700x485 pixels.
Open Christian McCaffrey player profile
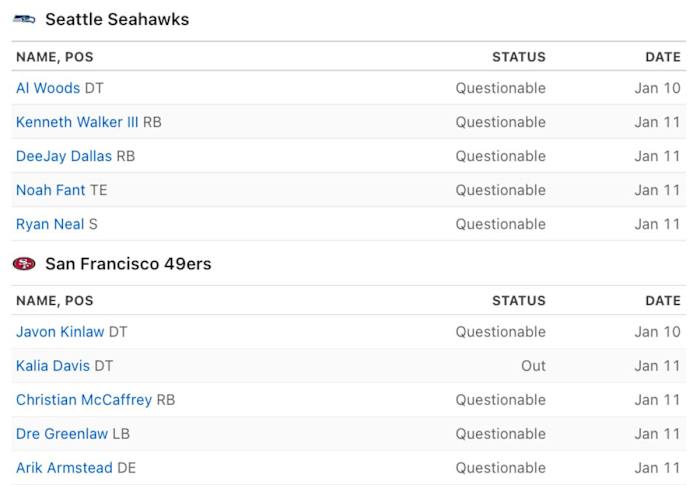(84, 400)
